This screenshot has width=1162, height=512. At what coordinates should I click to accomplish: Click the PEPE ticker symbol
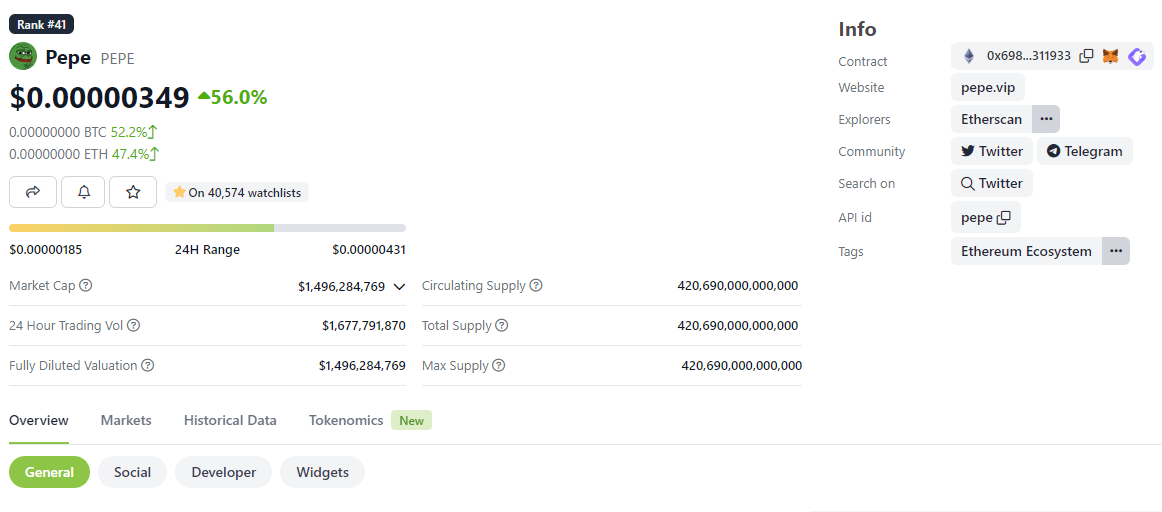coord(118,59)
